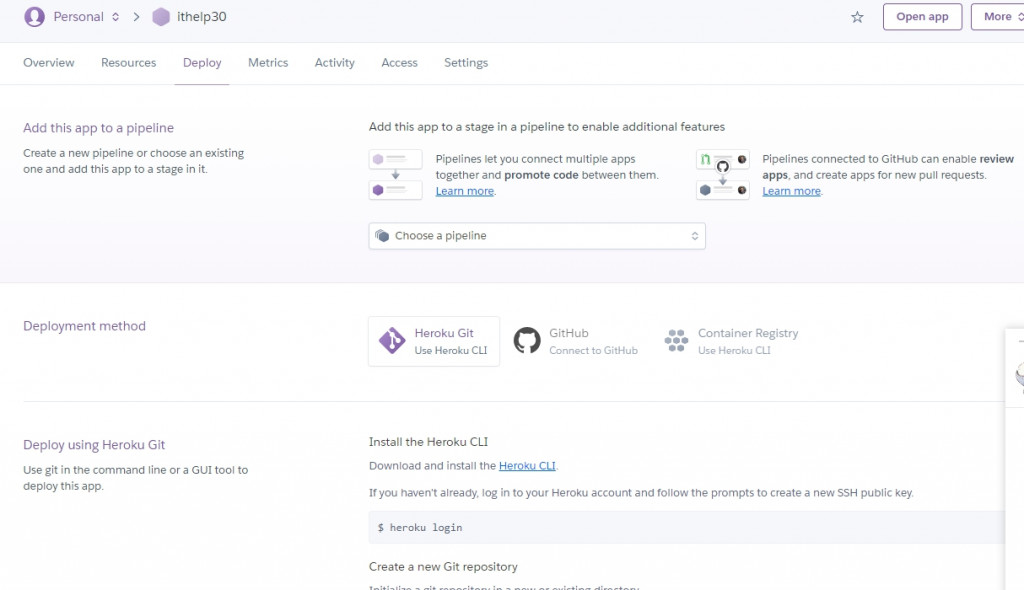Expand the More menu button
Image resolution: width=1024 pixels, height=590 pixels.
point(1000,17)
